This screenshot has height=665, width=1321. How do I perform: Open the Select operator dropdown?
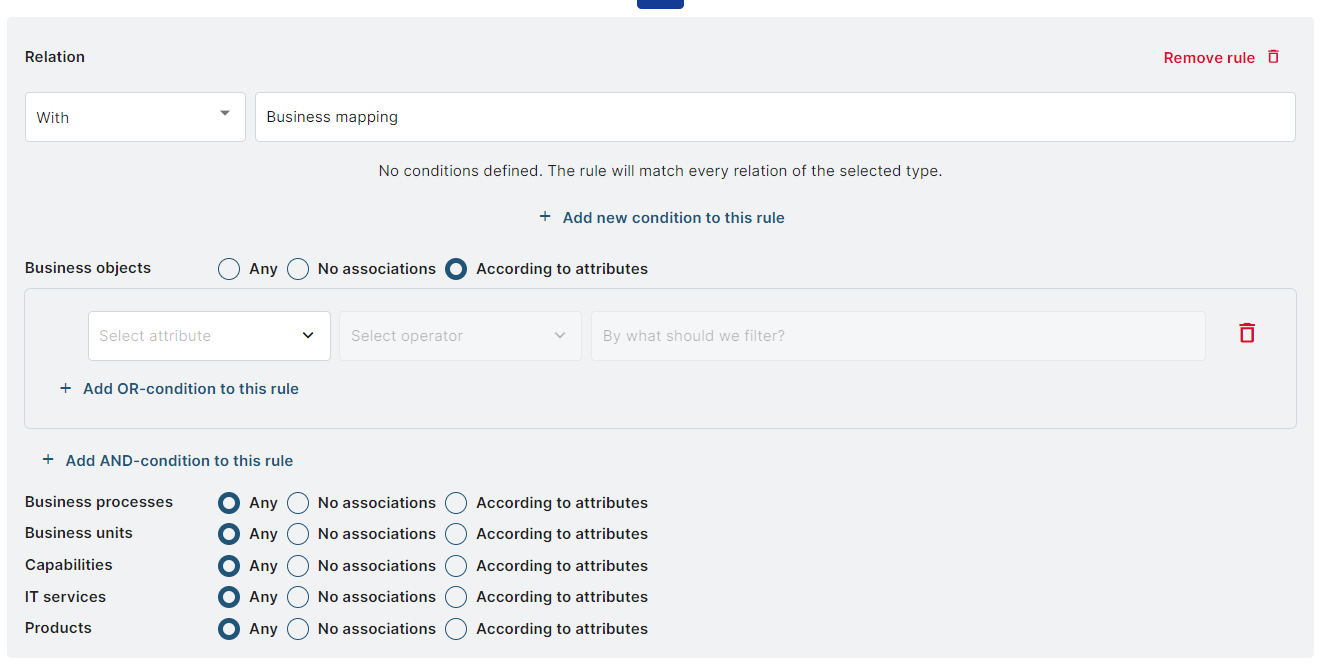[x=460, y=336]
